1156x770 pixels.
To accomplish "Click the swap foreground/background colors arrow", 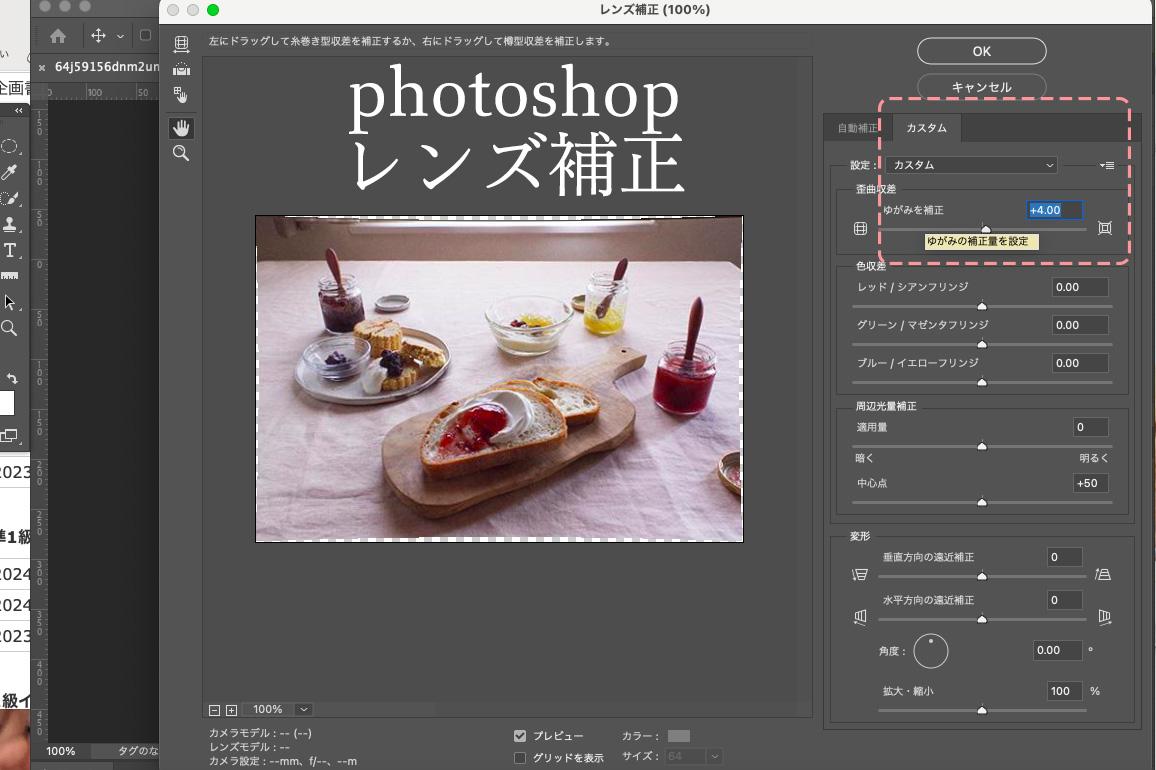I will coord(12,378).
